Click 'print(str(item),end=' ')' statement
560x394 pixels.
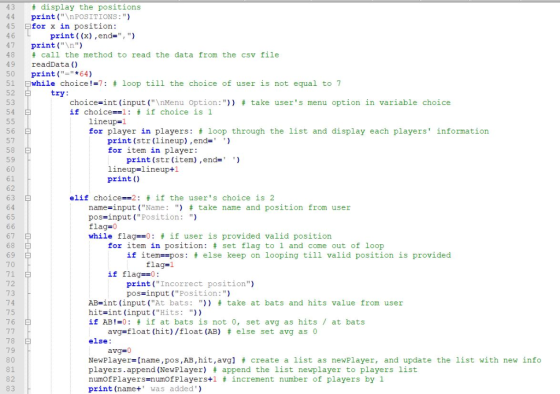[x=183, y=160]
